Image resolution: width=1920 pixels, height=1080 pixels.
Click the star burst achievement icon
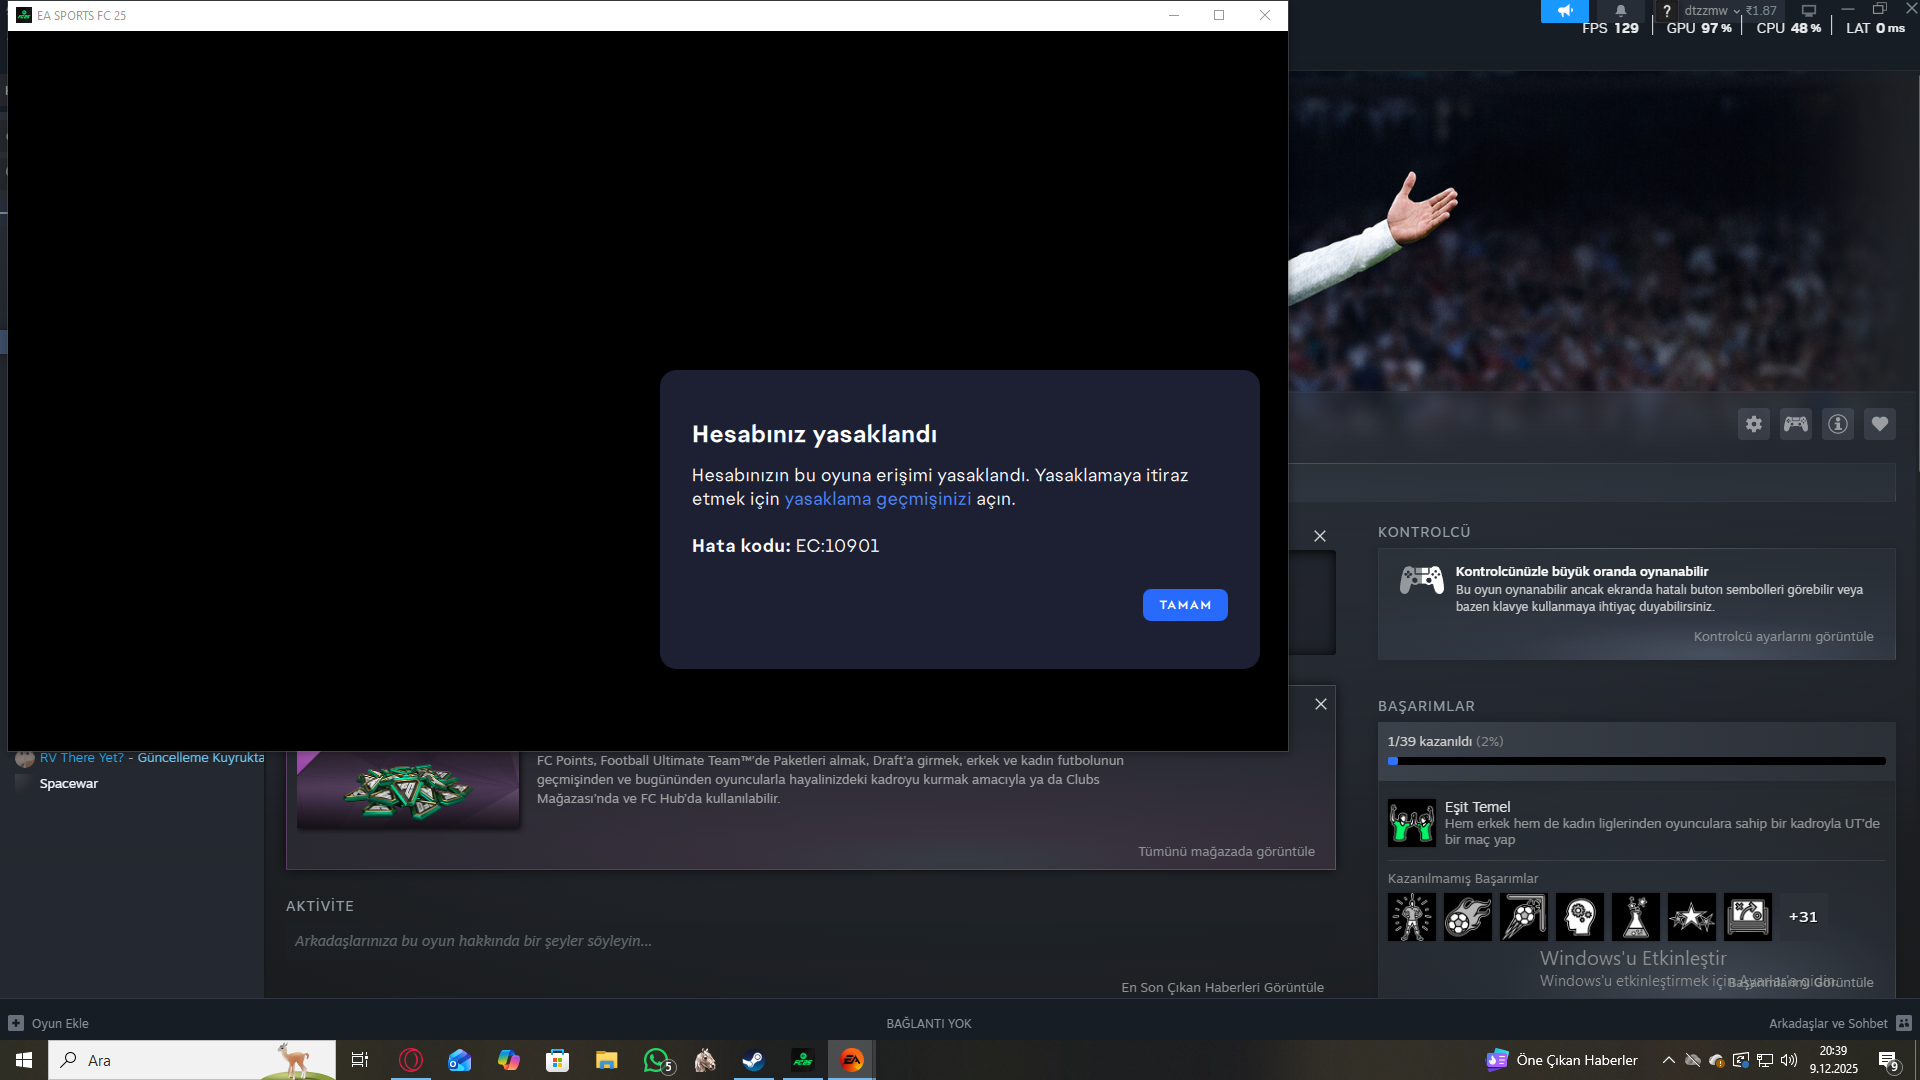coord(1692,917)
